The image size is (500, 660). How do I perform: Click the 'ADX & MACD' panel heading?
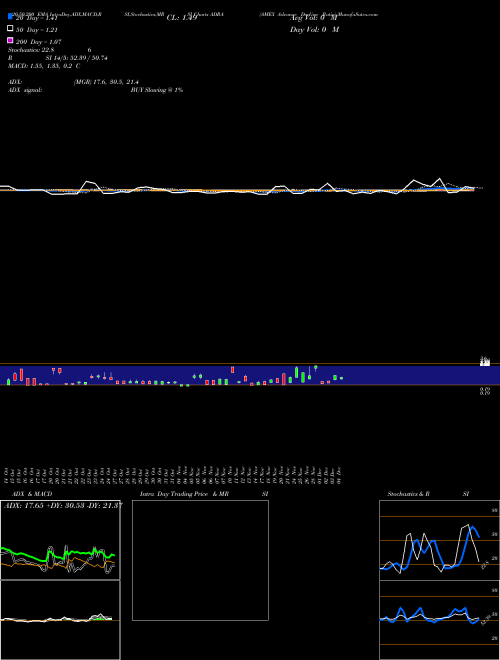pos(32,494)
